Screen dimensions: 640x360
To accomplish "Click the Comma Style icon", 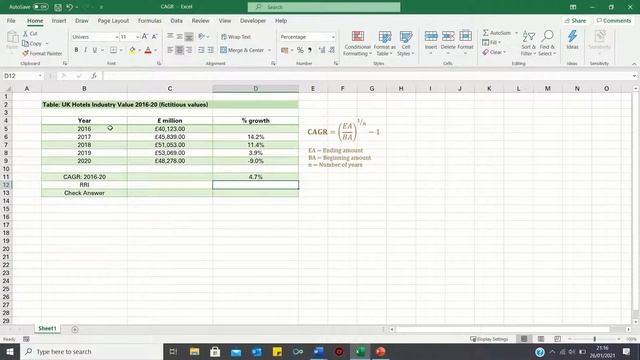I will 310,50.
